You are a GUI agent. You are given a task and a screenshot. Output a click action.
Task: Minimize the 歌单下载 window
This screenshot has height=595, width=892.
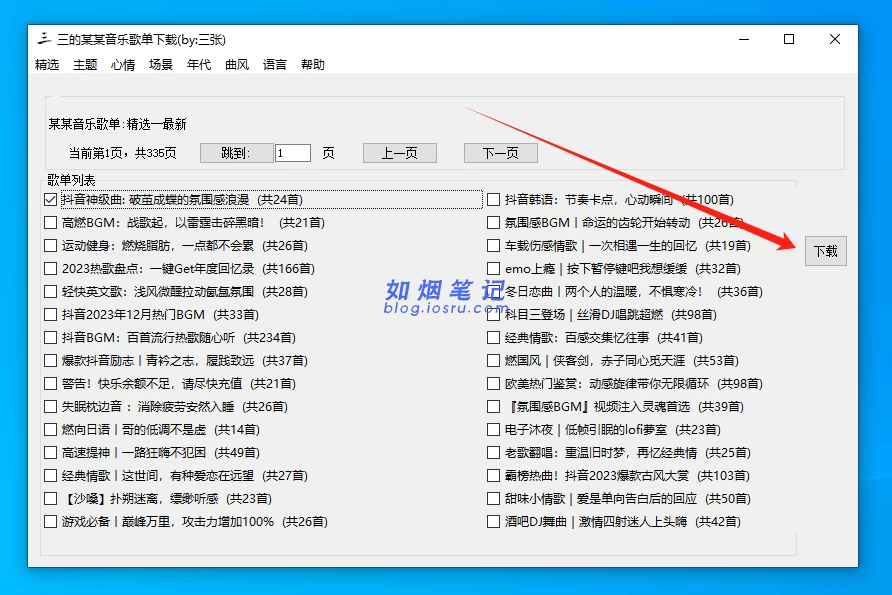[744, 39]
